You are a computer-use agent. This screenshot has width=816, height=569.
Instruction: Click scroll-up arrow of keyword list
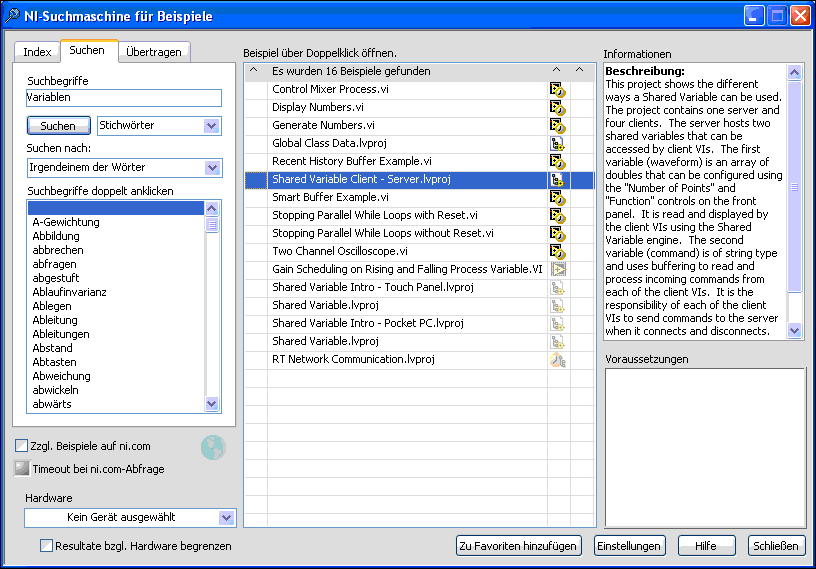tap(212, 208)
